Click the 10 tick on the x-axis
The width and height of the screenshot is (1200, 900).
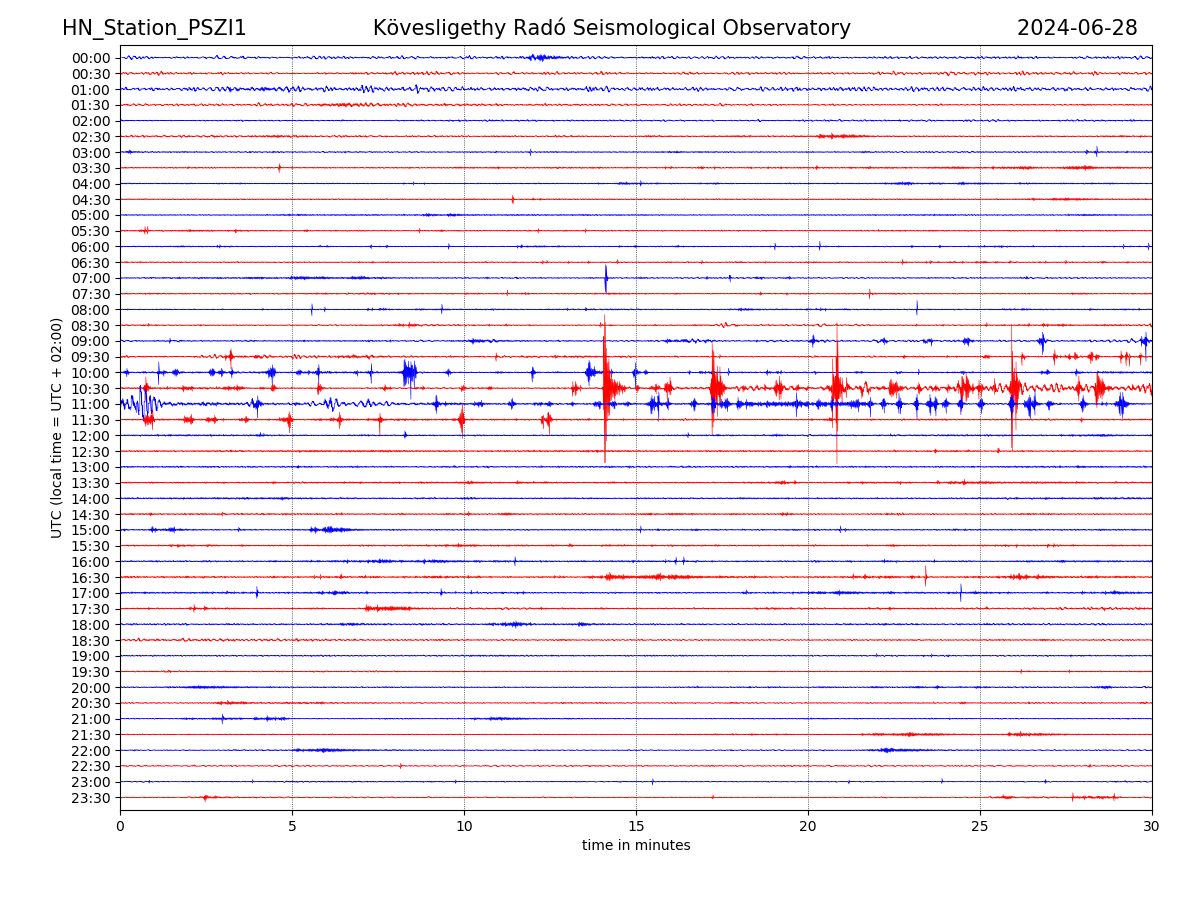click(x=464, y=826)
